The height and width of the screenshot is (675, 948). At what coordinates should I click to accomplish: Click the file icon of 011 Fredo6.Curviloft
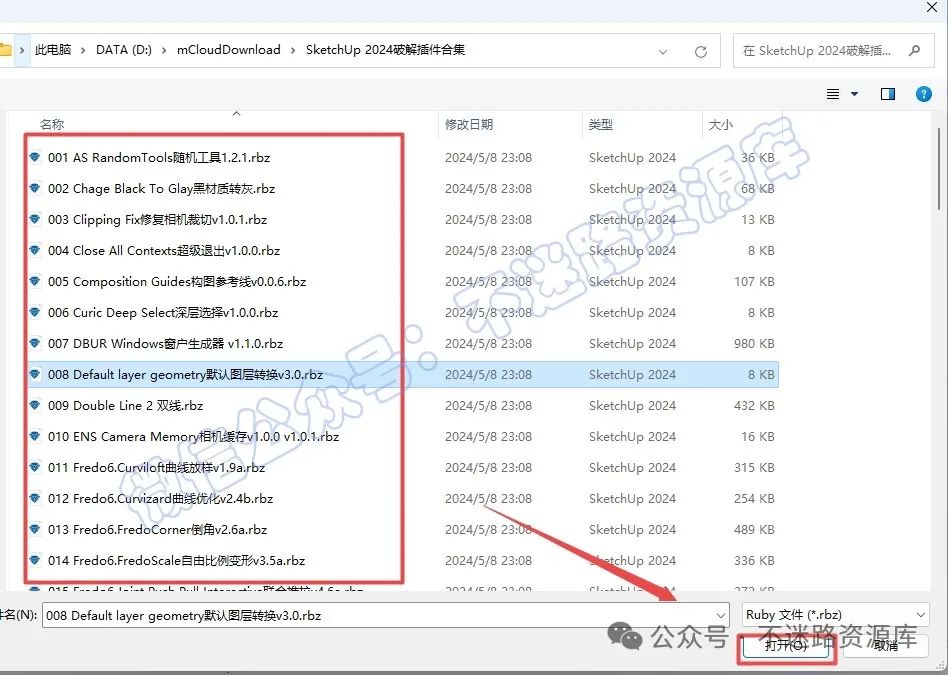pos(35,468)
